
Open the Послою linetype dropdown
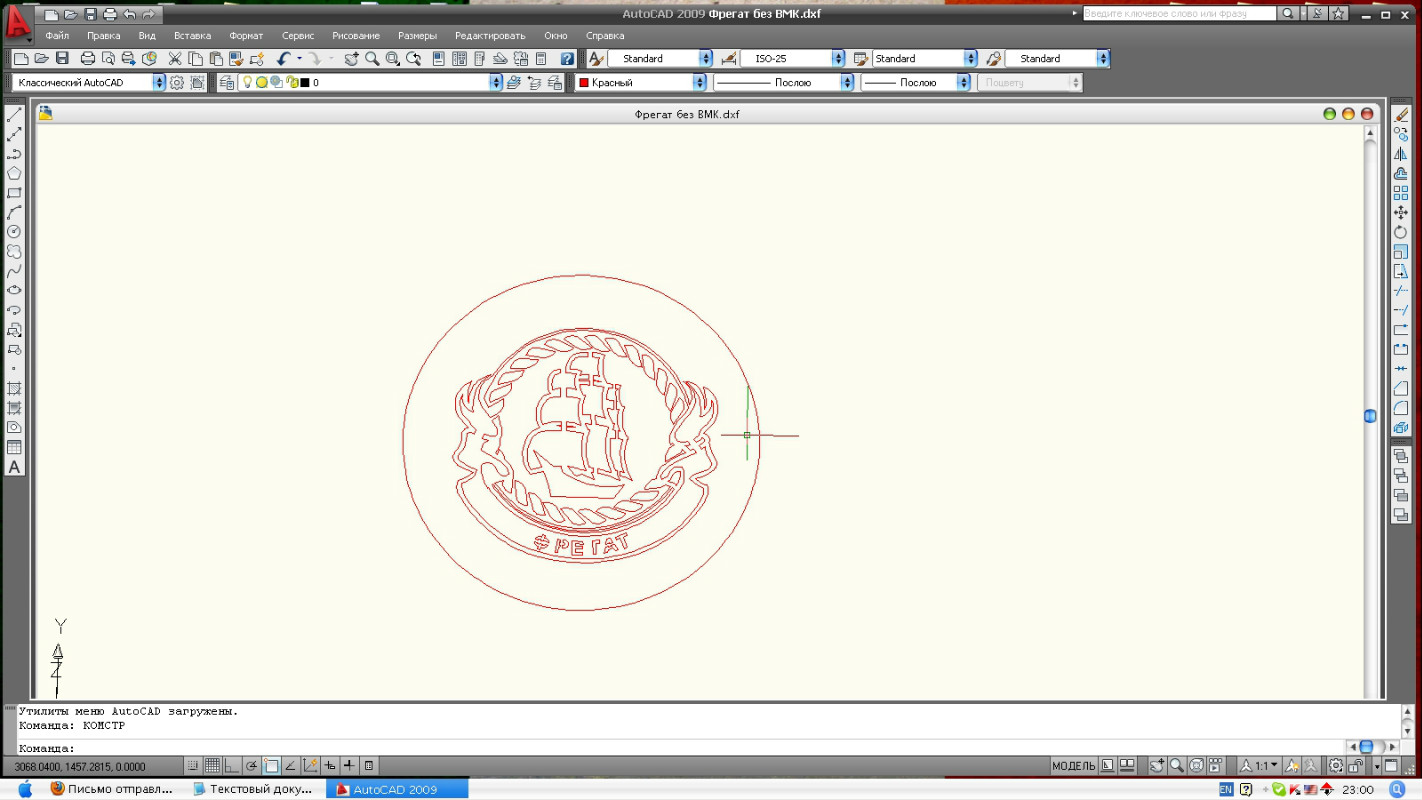(847, 83)
